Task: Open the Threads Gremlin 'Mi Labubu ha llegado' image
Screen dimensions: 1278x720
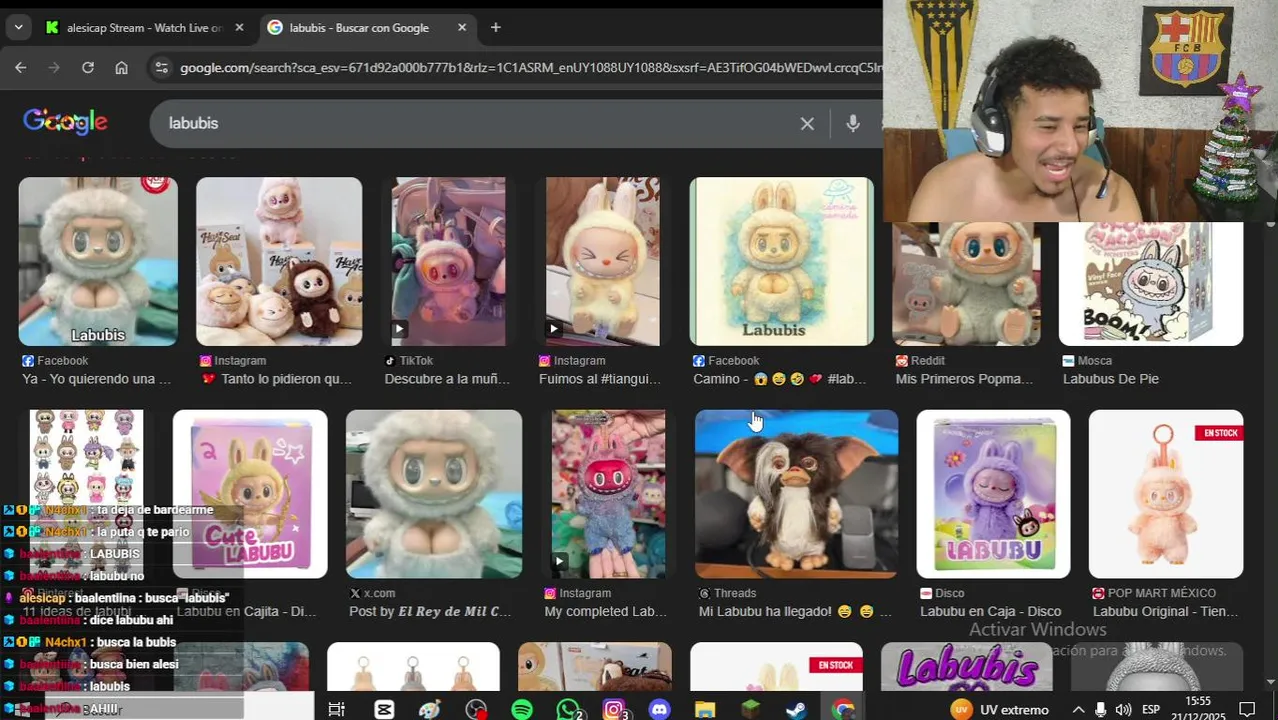Action: (x=796, y=494)
